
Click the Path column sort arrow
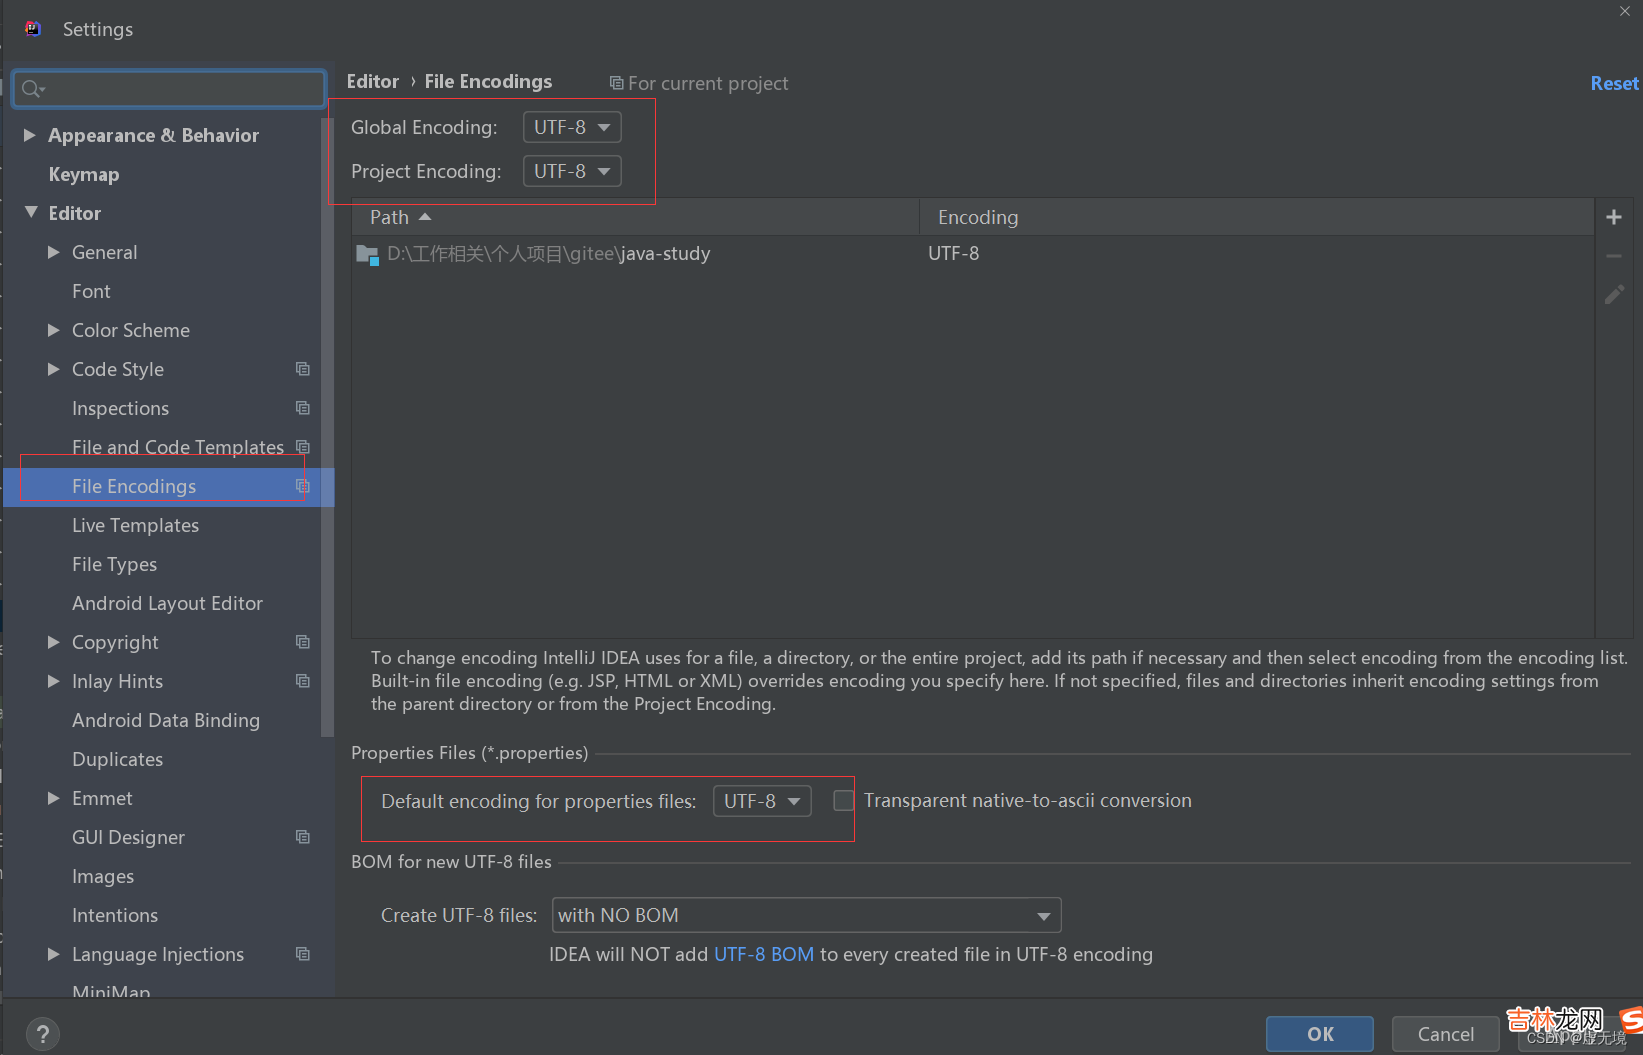coord(425,217)
